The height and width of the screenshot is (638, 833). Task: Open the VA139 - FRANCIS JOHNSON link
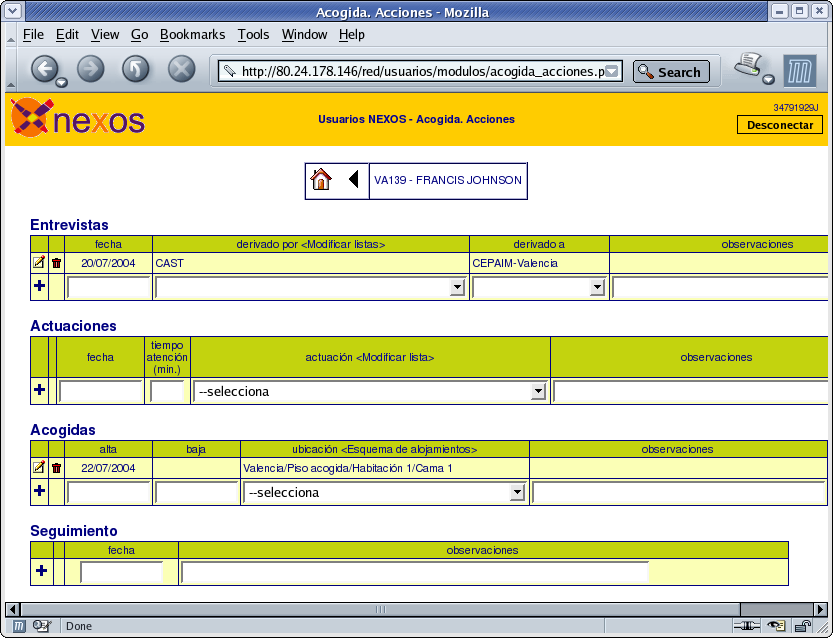[448, 180]
